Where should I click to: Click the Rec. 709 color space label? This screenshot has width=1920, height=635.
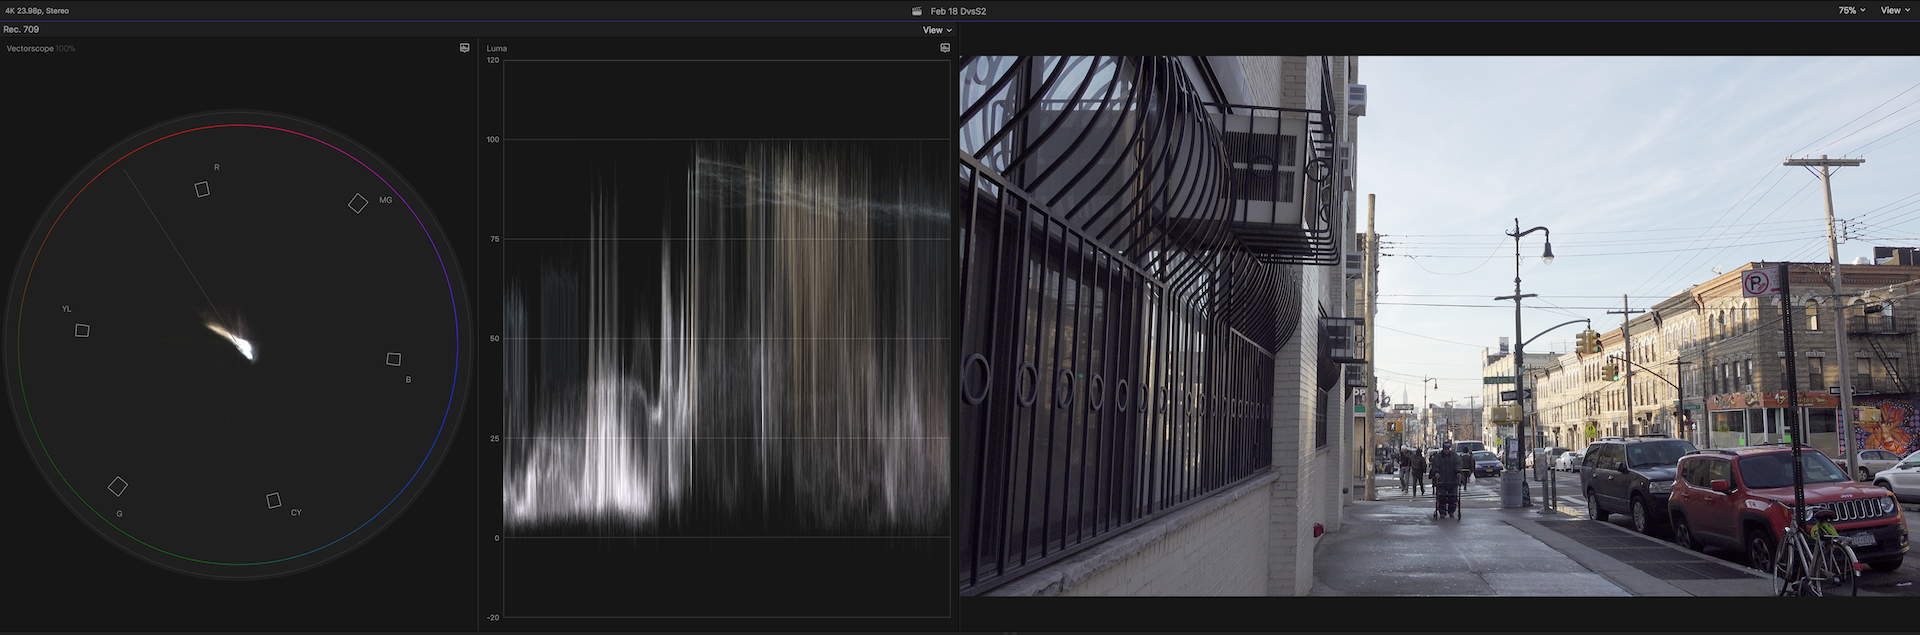21,30
